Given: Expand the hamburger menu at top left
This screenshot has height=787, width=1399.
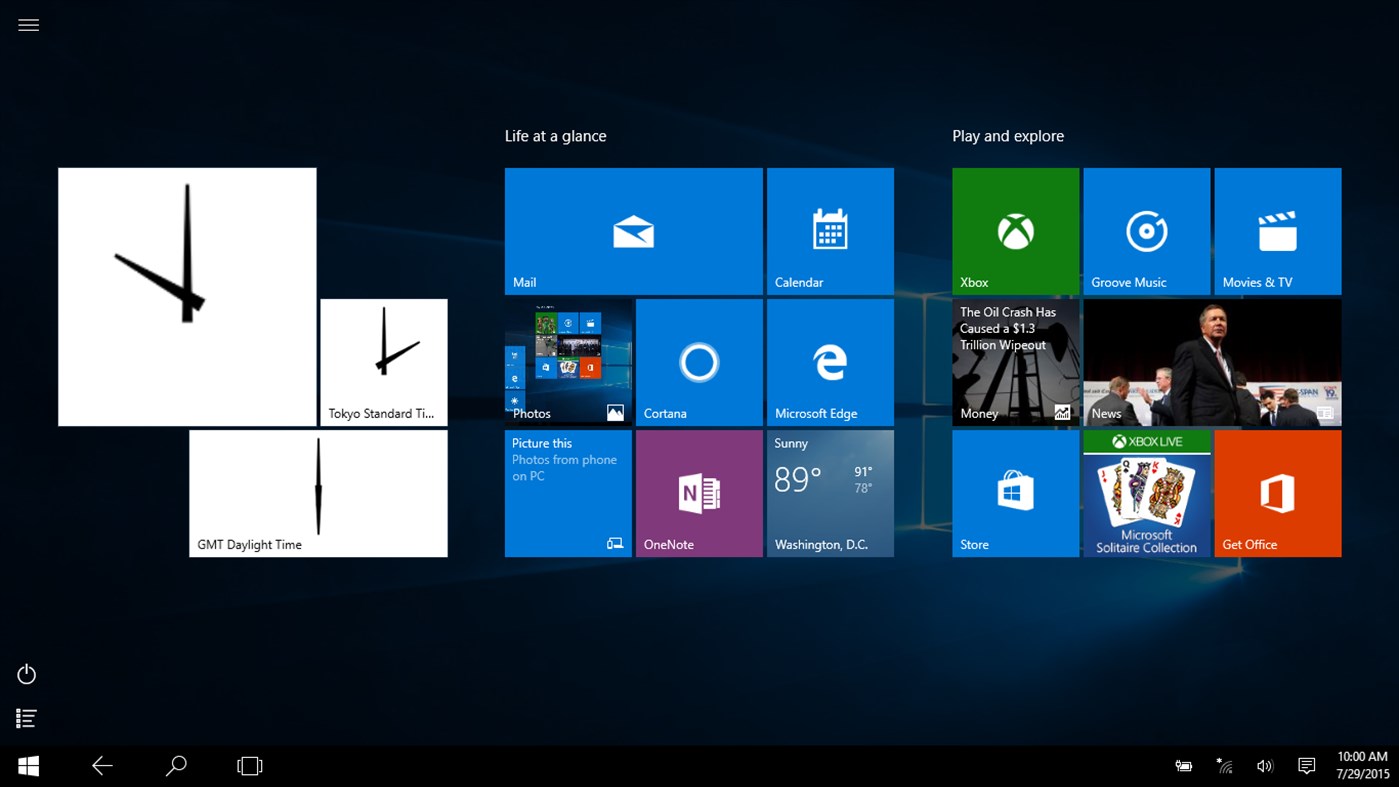Looking at the screenshot, I should tap(28, 24).
